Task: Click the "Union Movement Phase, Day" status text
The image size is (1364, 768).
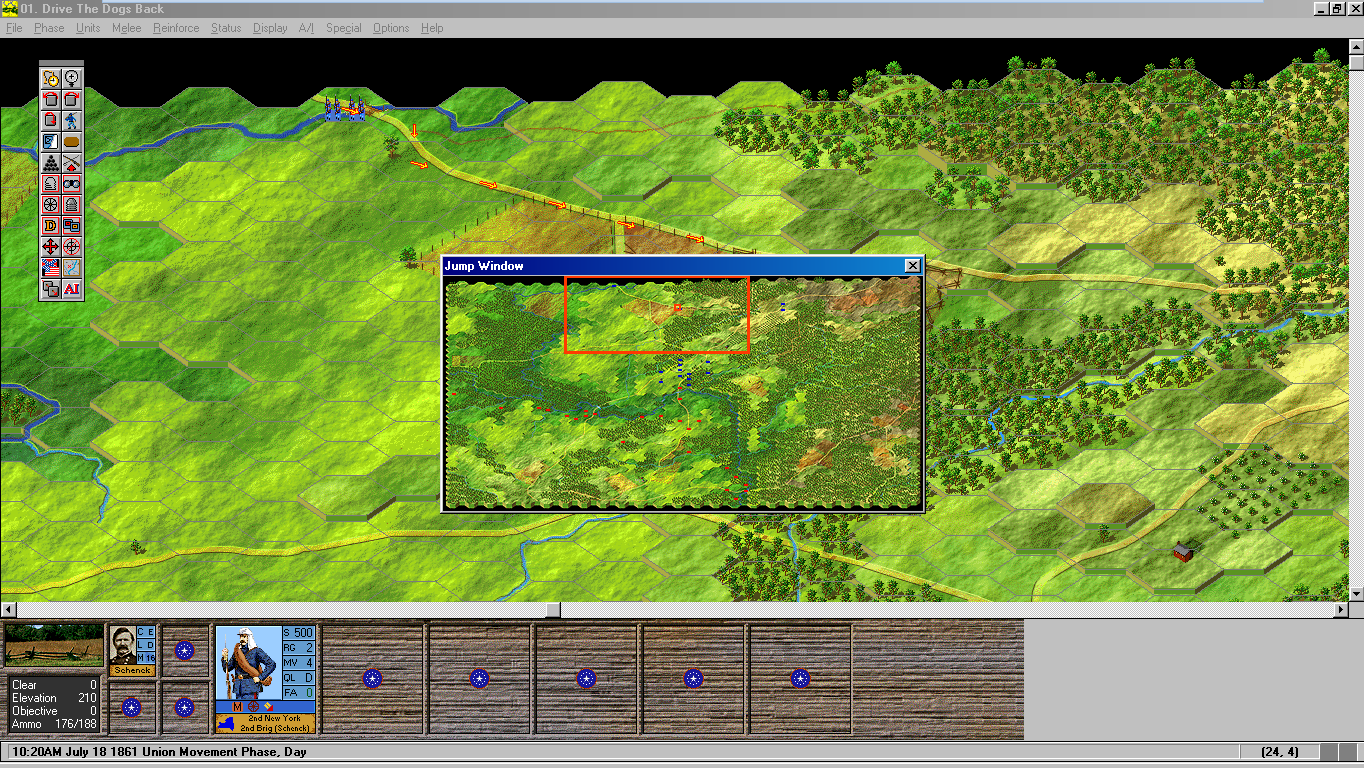Action: click(225, 752)
